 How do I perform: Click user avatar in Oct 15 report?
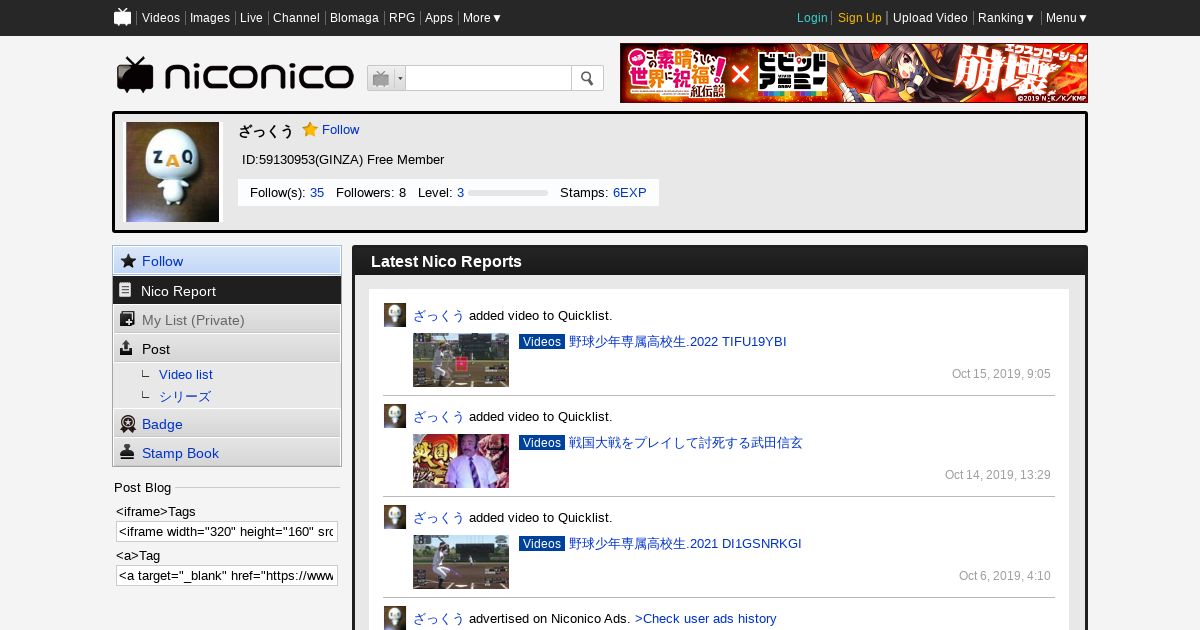coord(395,315)
